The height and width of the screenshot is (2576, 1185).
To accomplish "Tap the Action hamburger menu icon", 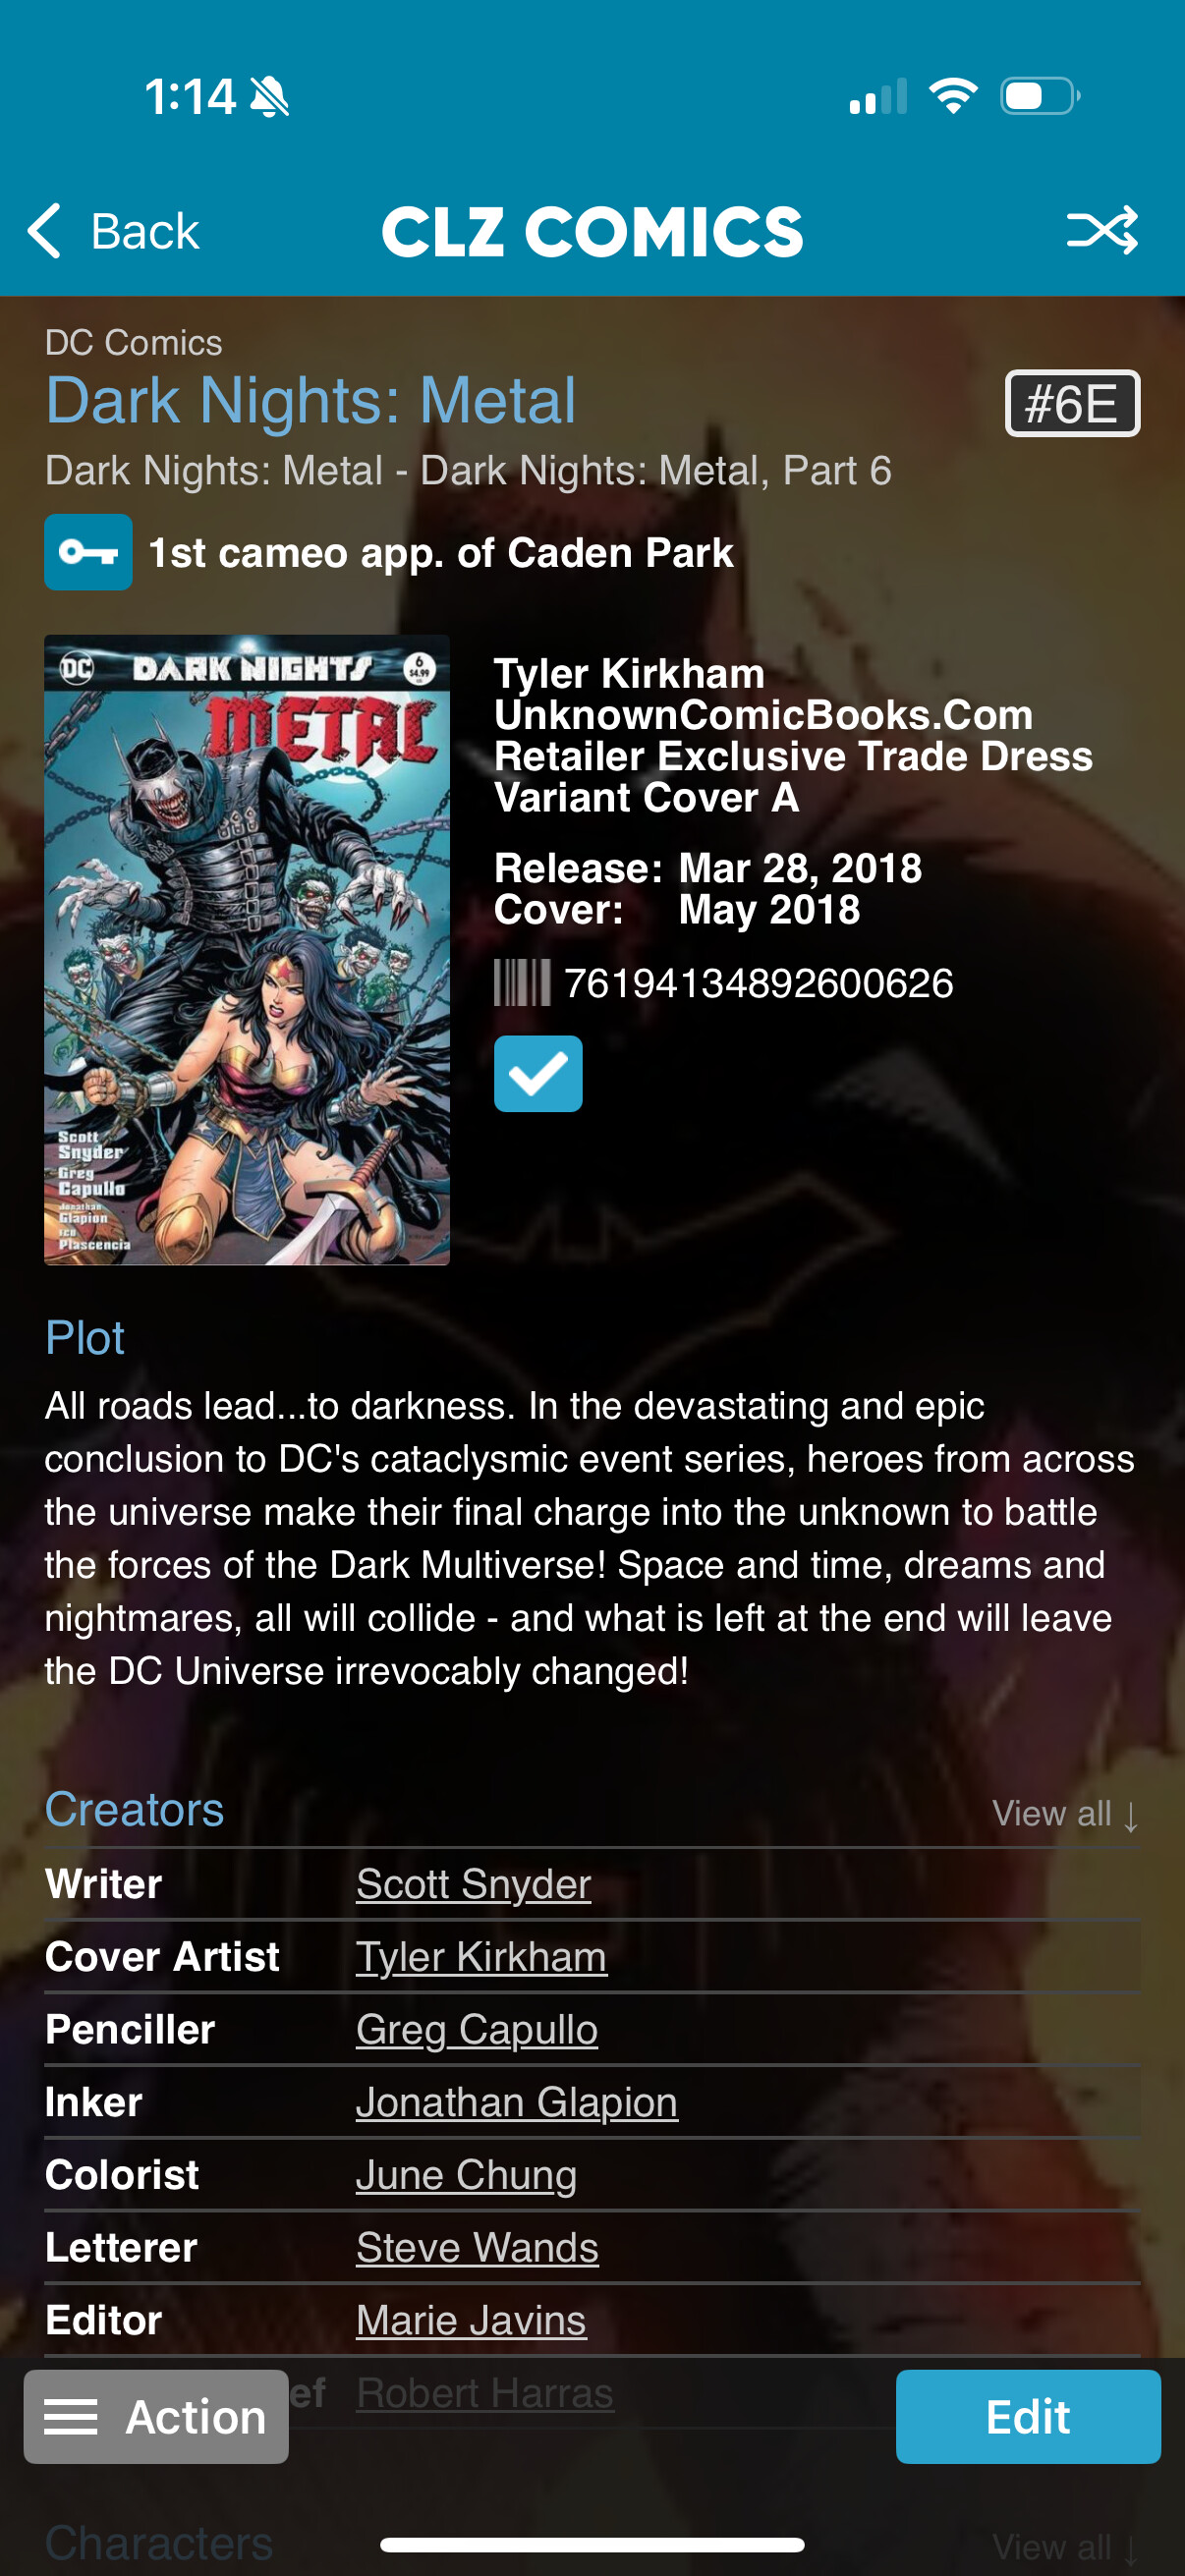I will point(71,2417).
